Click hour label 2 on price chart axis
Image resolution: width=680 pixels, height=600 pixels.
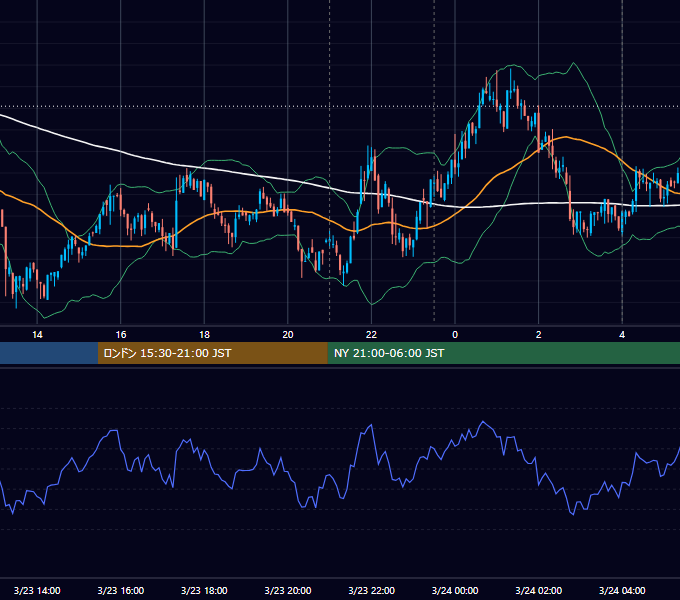tap(539, 335)
